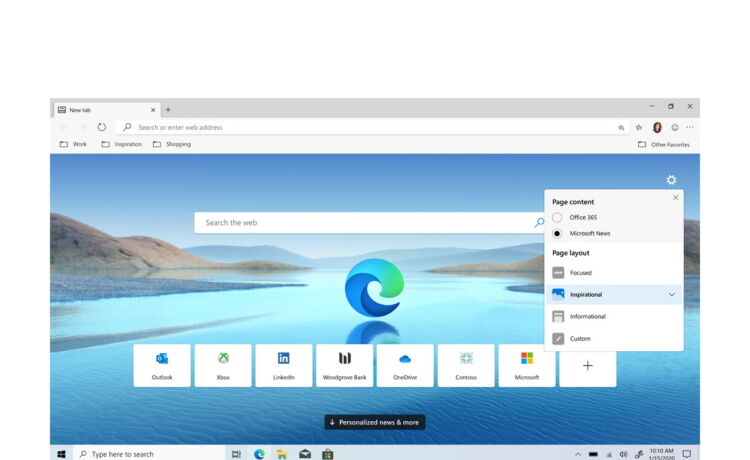Select the Office 365 radio button
The image size is (750, 460).
tap(557, 217)
